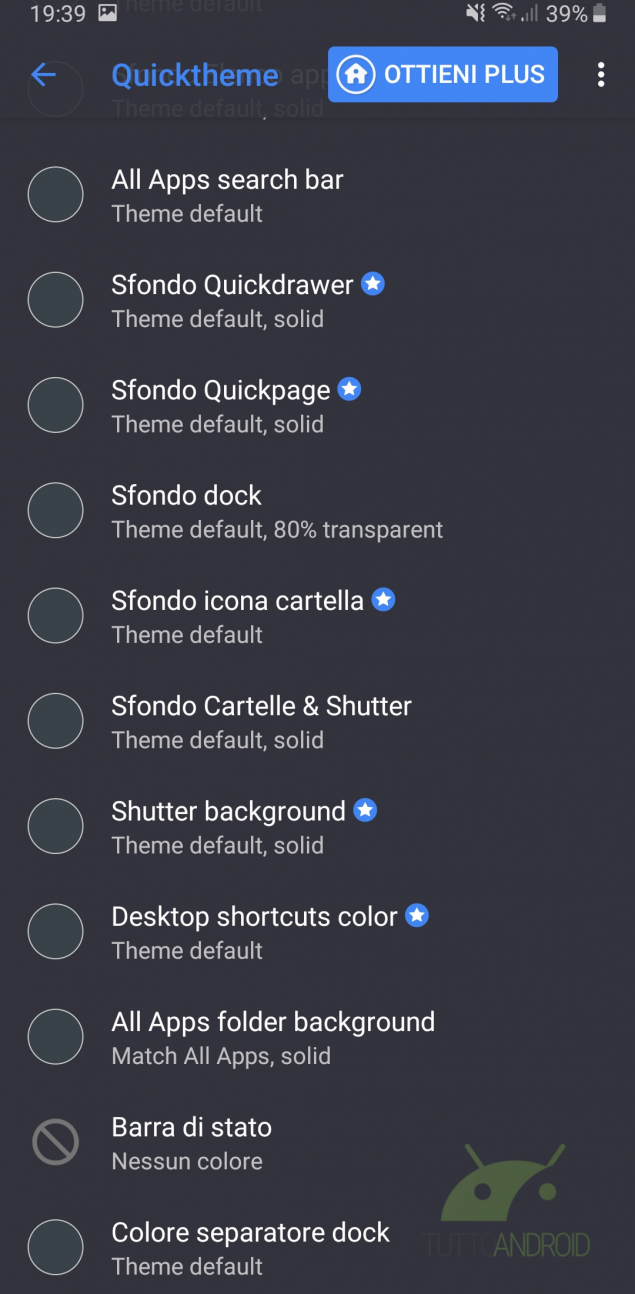The width and height of the screenshot is (635, 1294).
Task: Tap the Plus star badge beside Sfondo Quickdrawer
Action: [373, 284]
